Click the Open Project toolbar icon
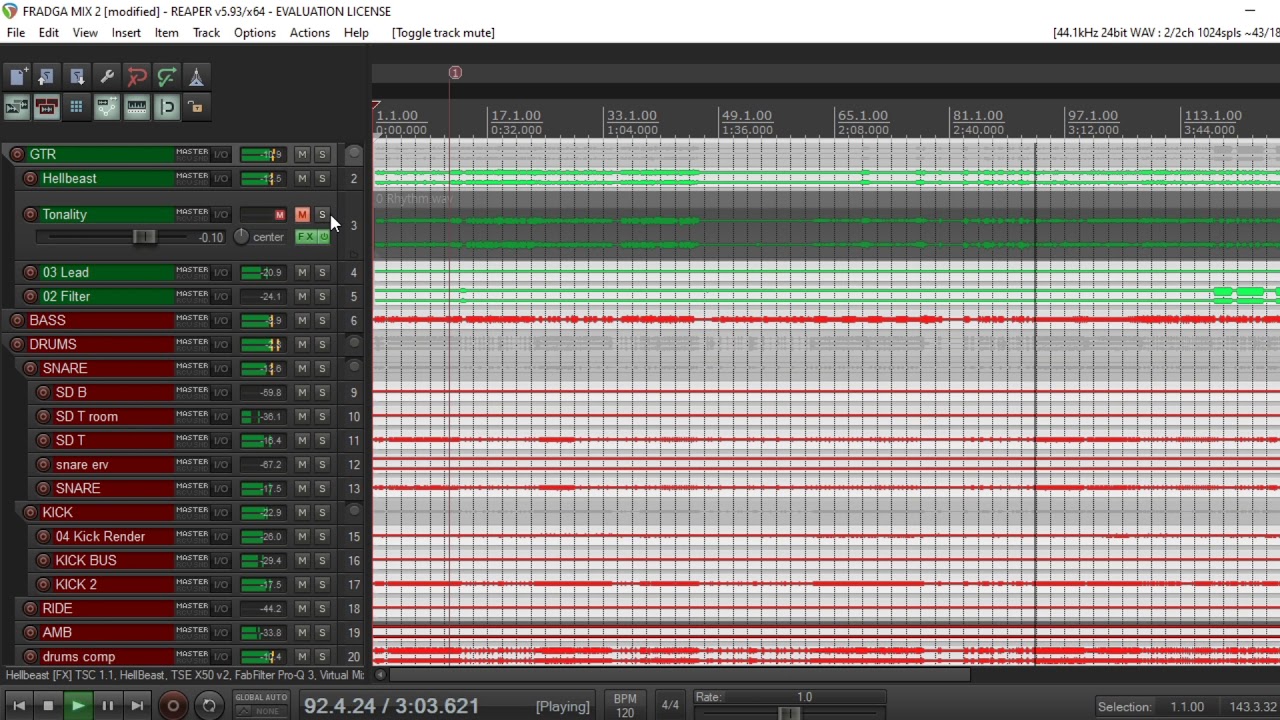 coord(47,77)
